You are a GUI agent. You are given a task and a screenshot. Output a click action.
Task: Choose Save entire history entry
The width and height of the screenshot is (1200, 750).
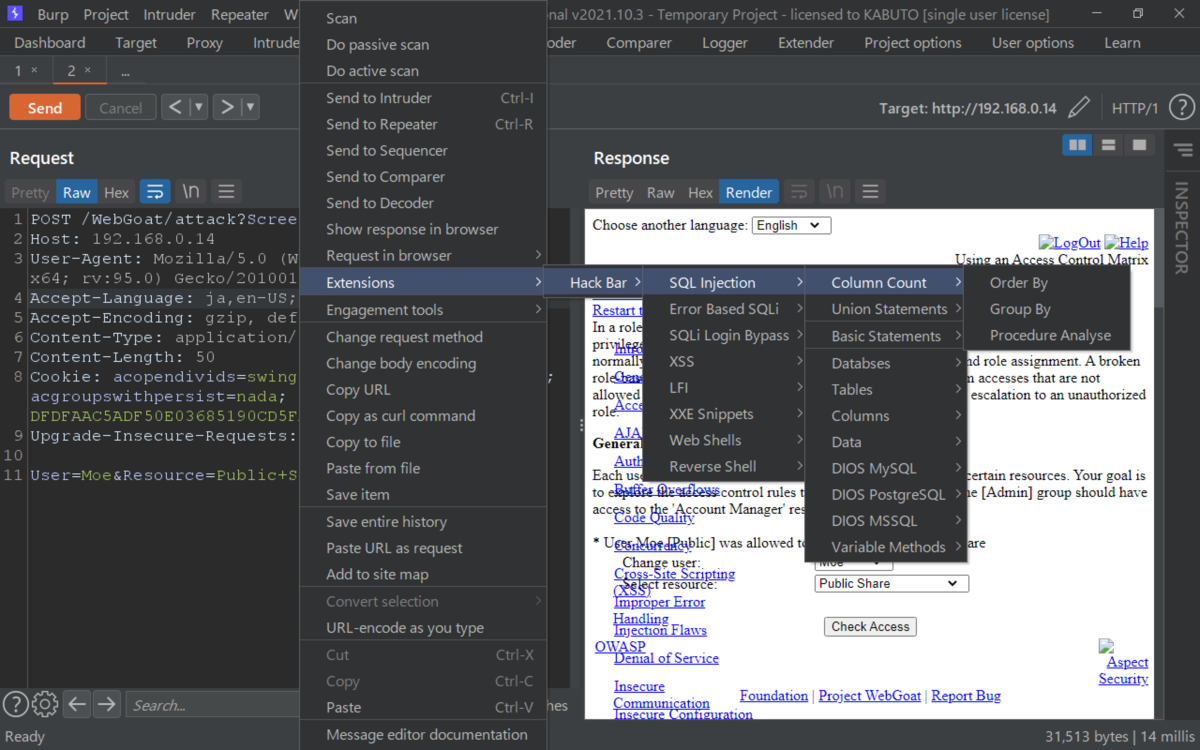[x=423, y=522]
